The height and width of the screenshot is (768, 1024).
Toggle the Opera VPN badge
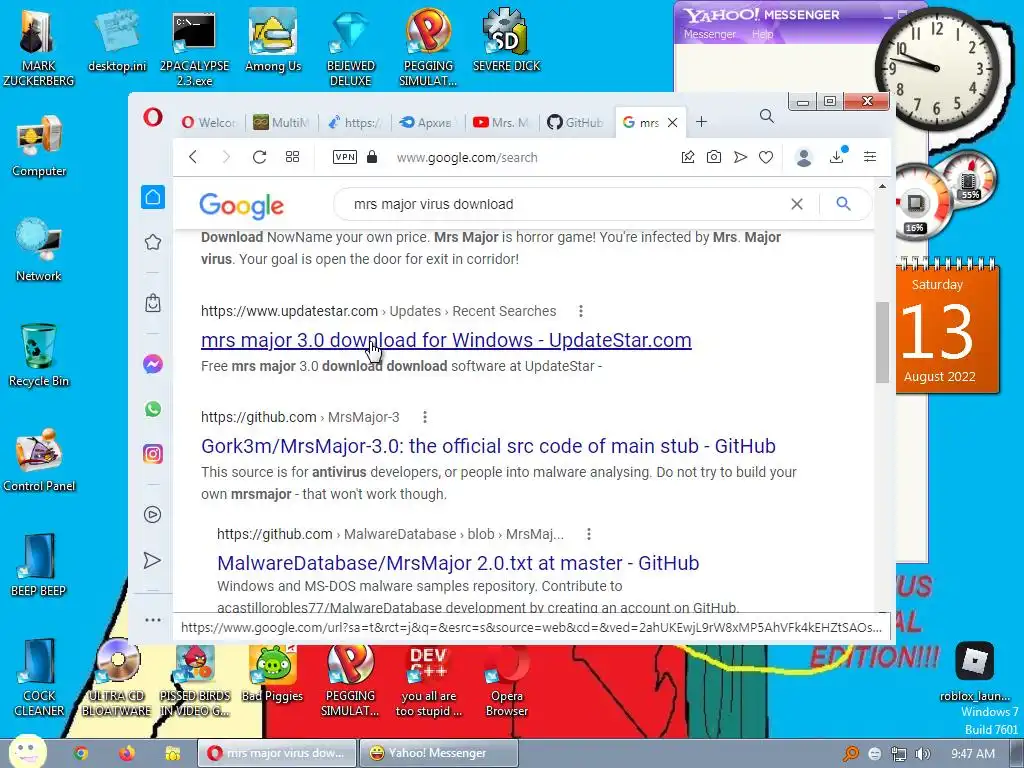pyautogui.click(x=345, y=157)
